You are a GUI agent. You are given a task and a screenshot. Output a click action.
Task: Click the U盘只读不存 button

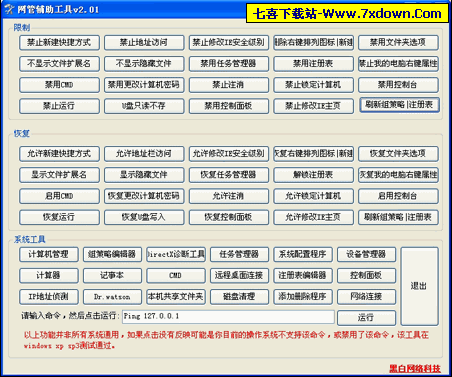point(144,106)
